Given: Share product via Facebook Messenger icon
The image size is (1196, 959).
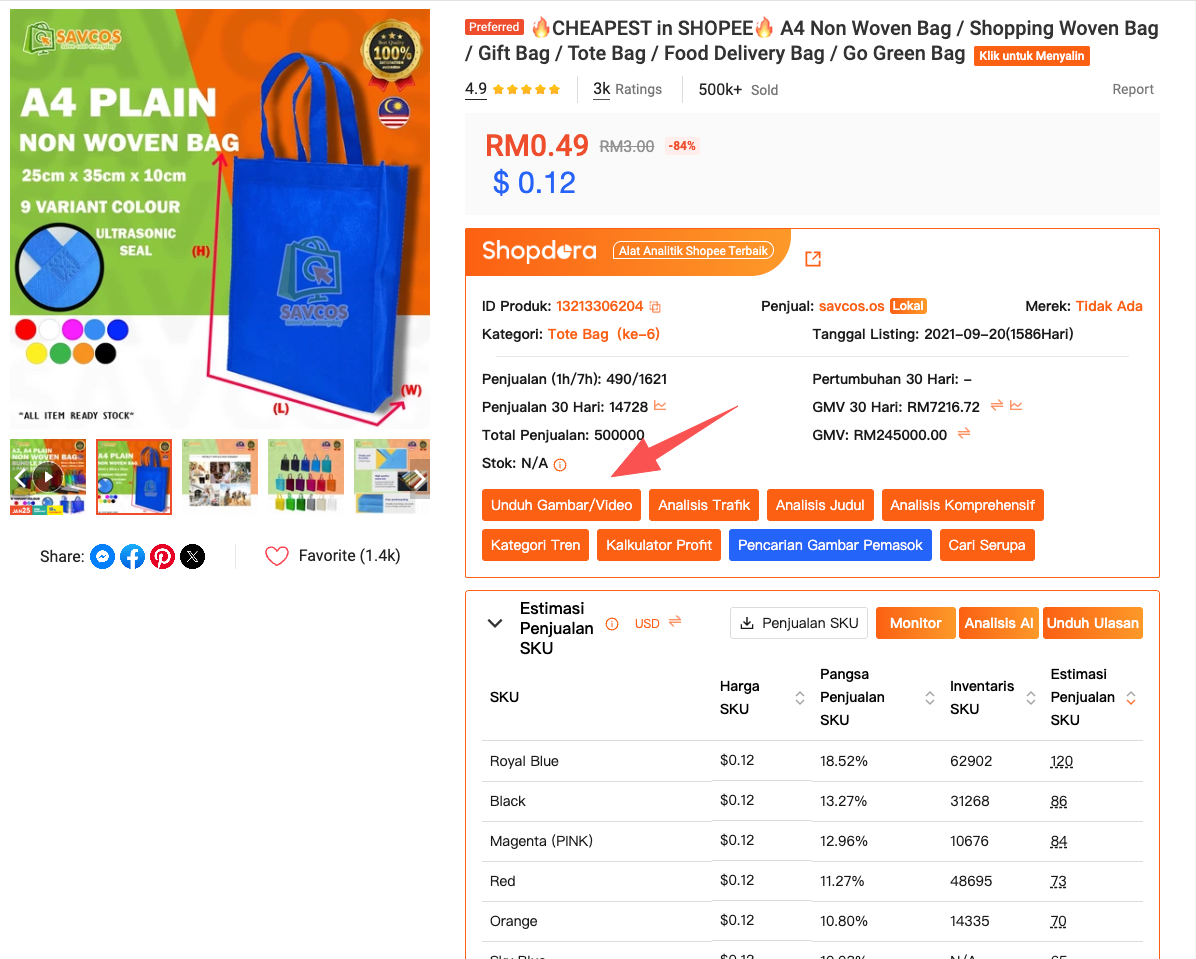Looking at the screenshot, I should coord(102,556).
